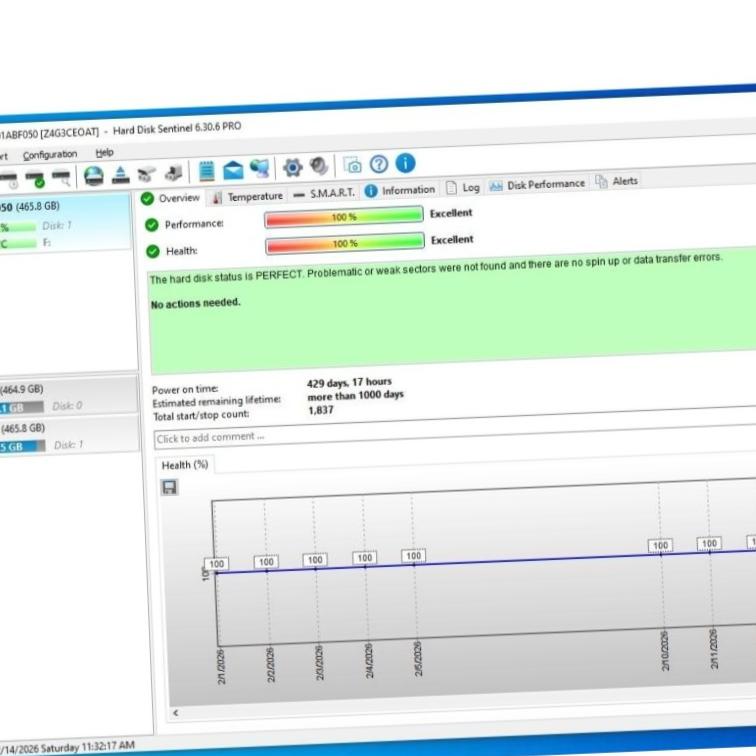Screen dimensions: 756x756
Task: Click the globe-over-disk toolbar icon
Action: [x=93, y=174]
